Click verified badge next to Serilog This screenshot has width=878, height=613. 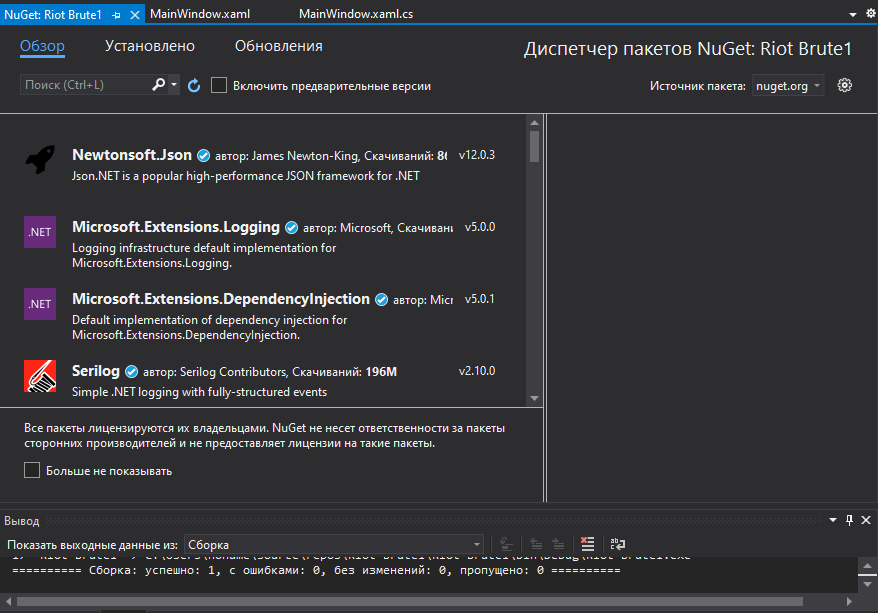point(132,372)
